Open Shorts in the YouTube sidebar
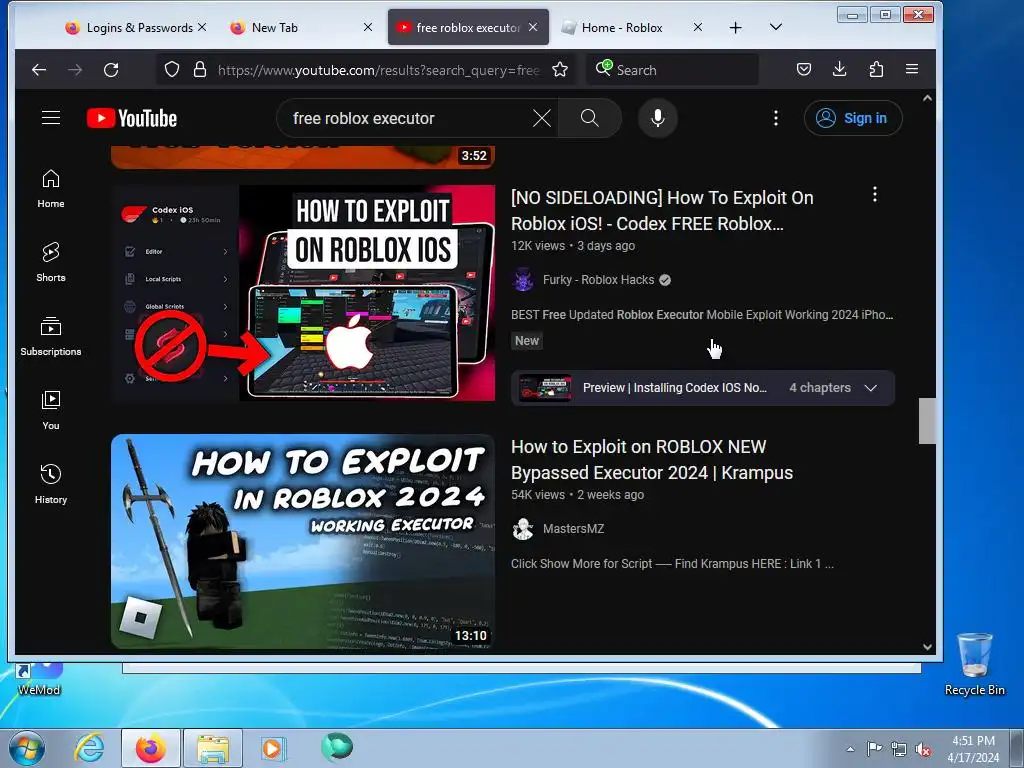The width and height of the screenshot is (1024, 768). (51, 263)
